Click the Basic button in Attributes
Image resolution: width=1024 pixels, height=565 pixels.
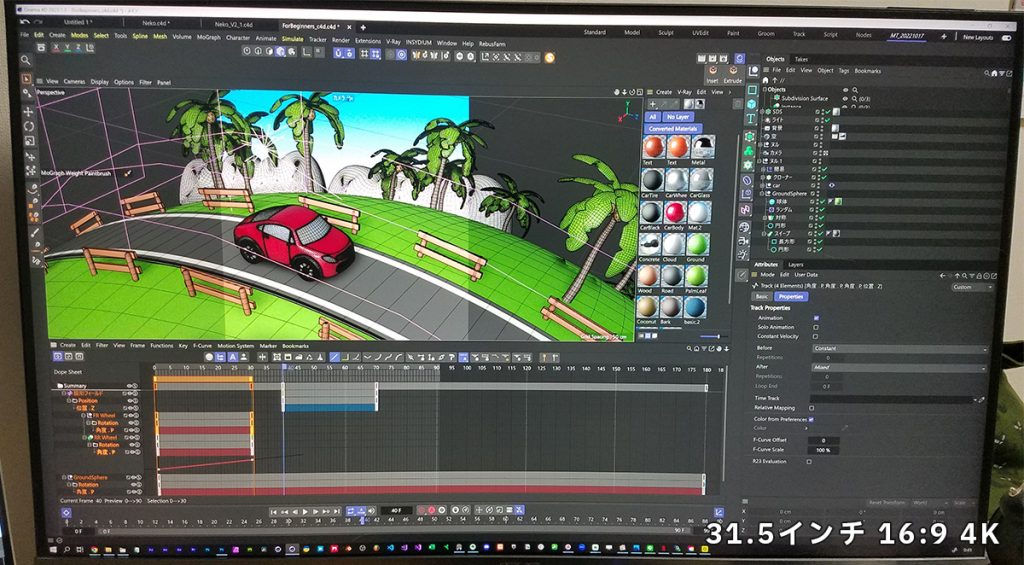[761, 297]
